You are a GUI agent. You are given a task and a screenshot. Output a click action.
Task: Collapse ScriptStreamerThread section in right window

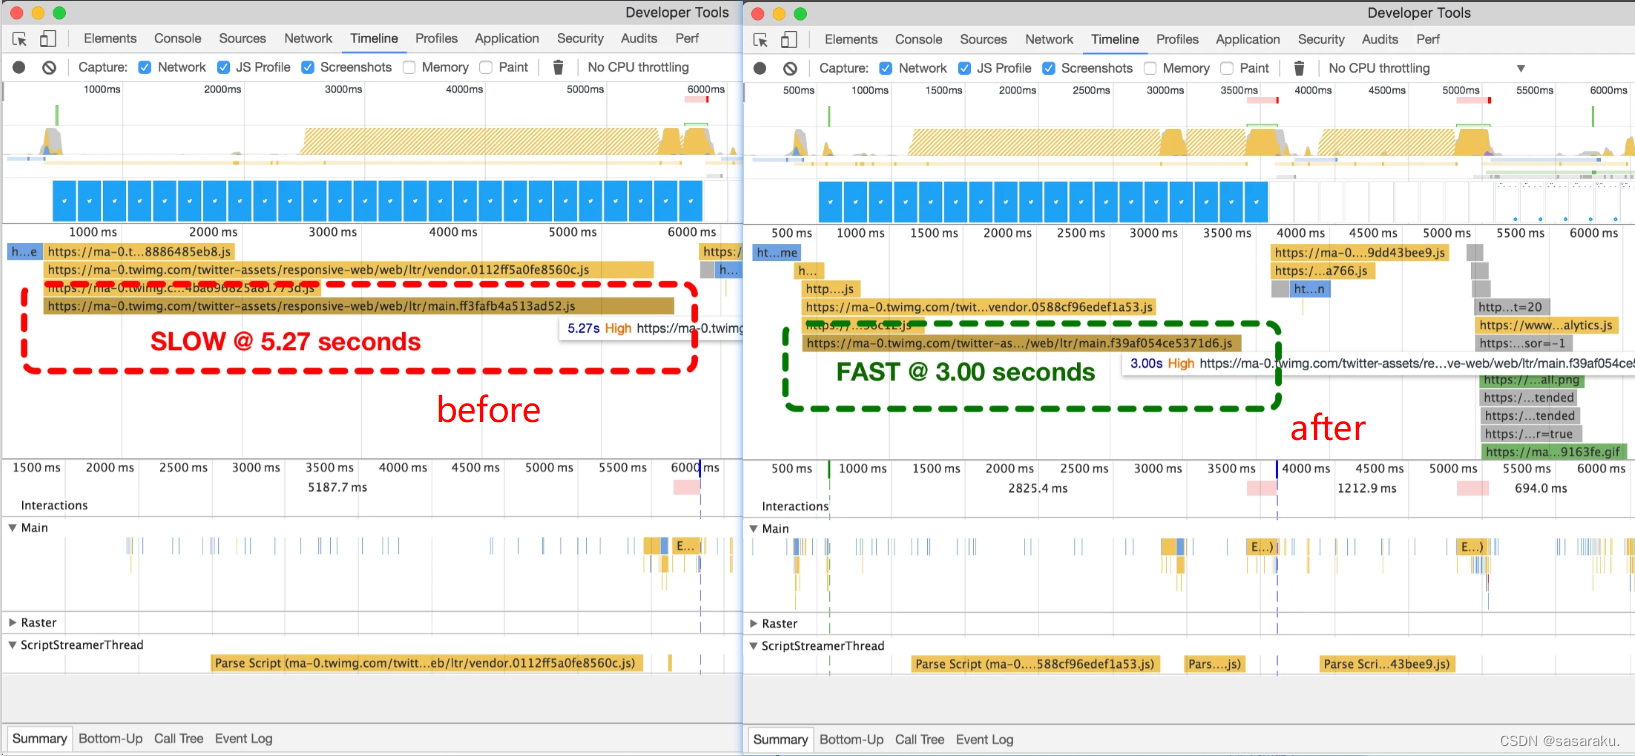754,646
